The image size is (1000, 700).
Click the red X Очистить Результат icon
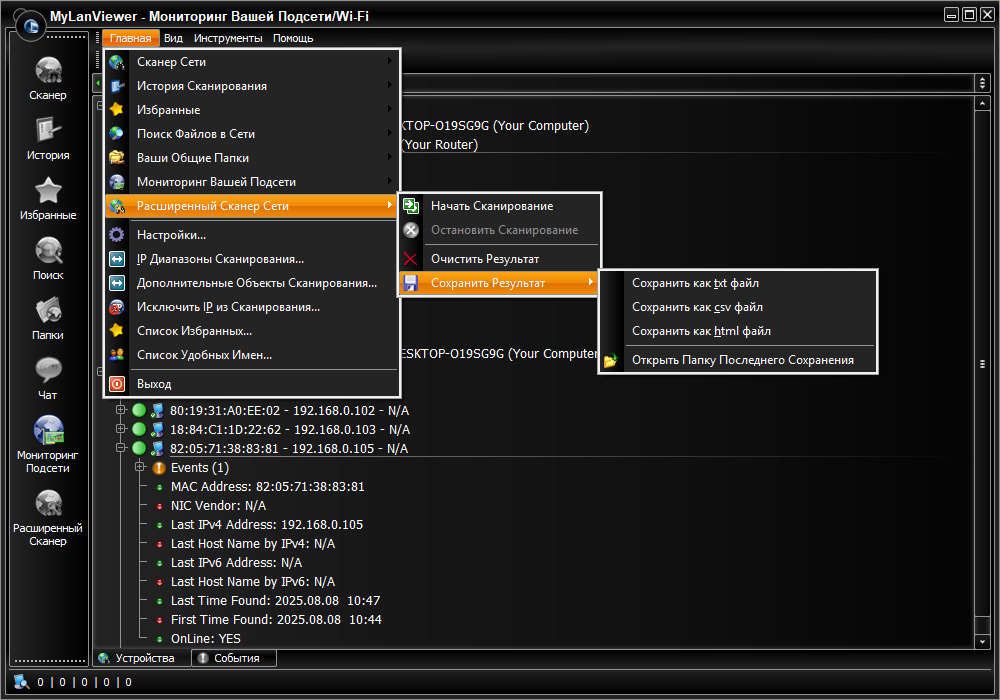pyautogui.click(x=411, y=259)
